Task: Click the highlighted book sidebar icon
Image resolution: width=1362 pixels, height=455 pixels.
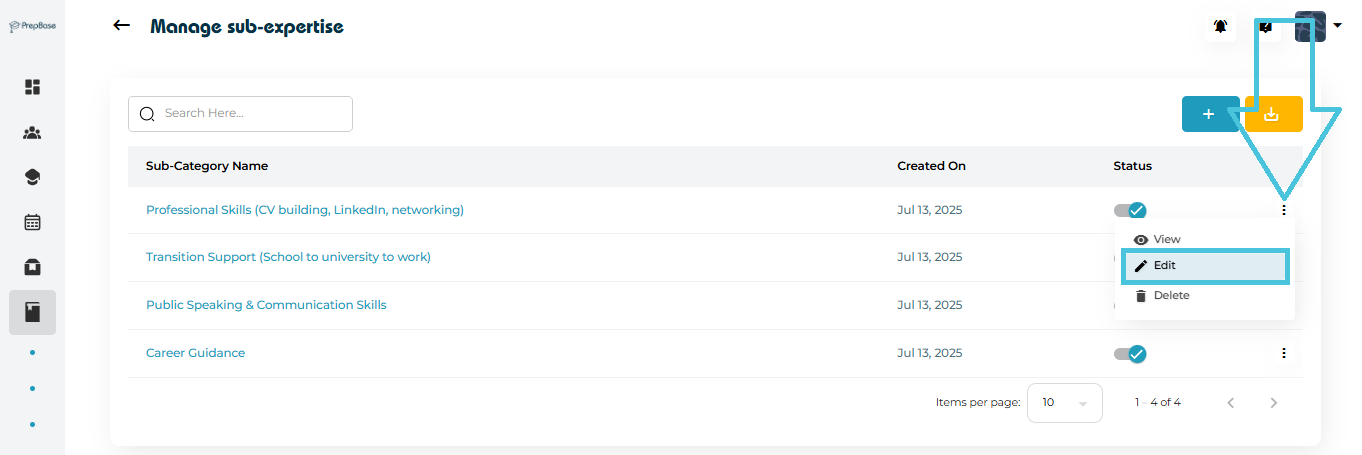Action: pos(32,313)
